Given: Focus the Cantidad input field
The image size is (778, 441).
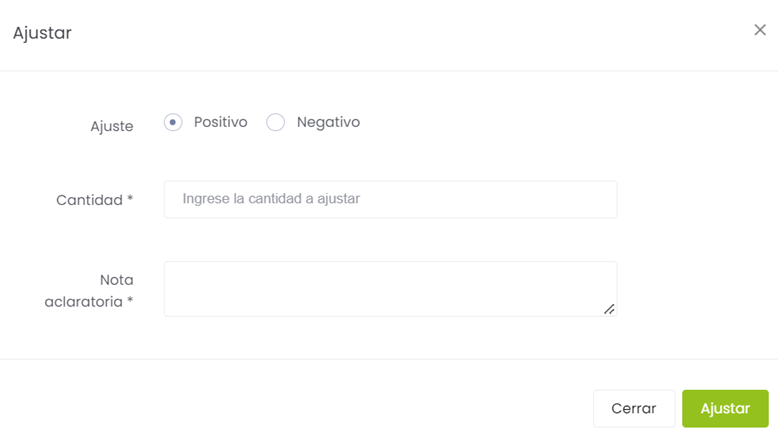Looking at the screenshot, I should (390, 199).
